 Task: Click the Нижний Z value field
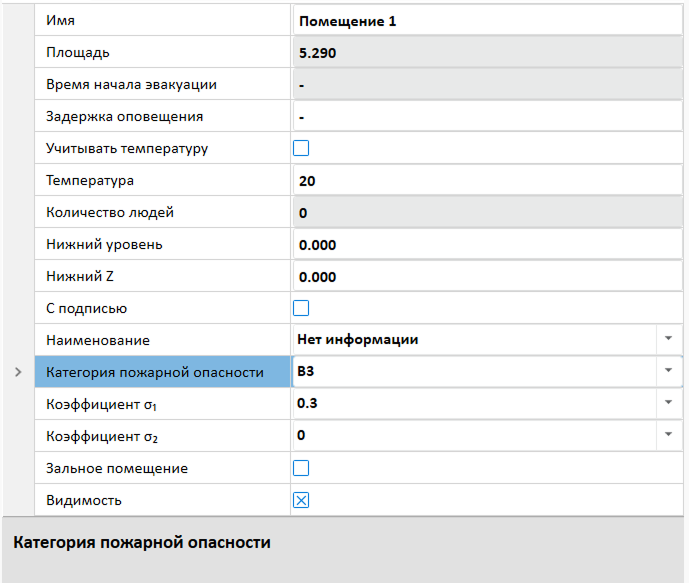tap(487, 277)
